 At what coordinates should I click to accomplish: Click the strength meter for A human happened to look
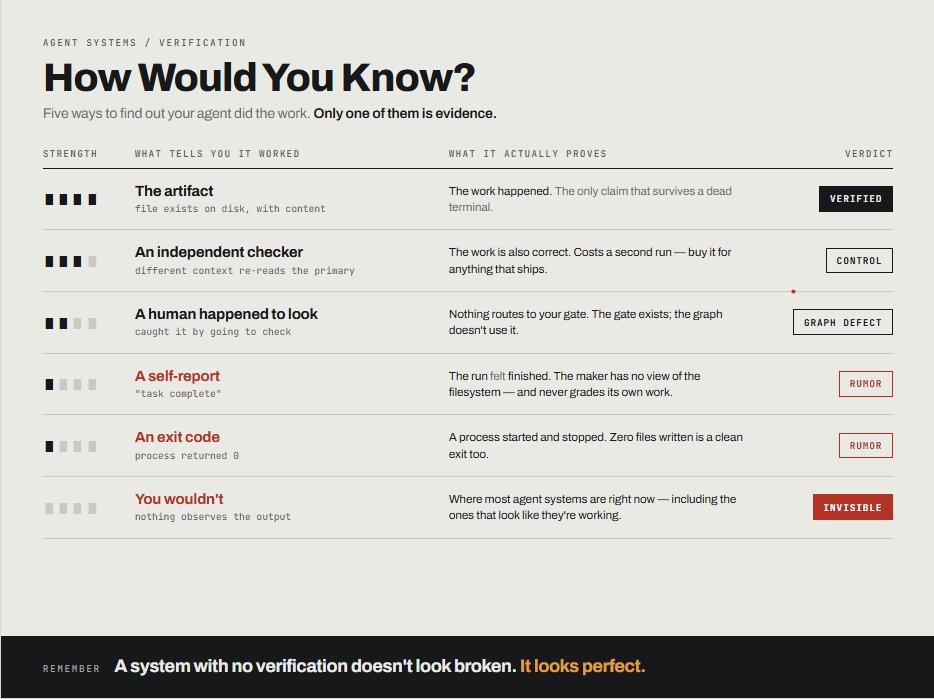point(71,324)
